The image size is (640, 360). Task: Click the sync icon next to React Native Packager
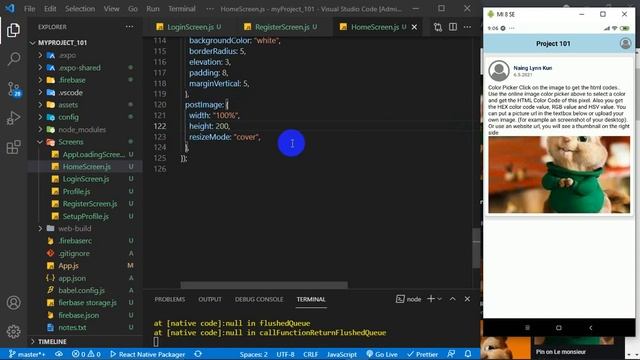click(198, 354)
